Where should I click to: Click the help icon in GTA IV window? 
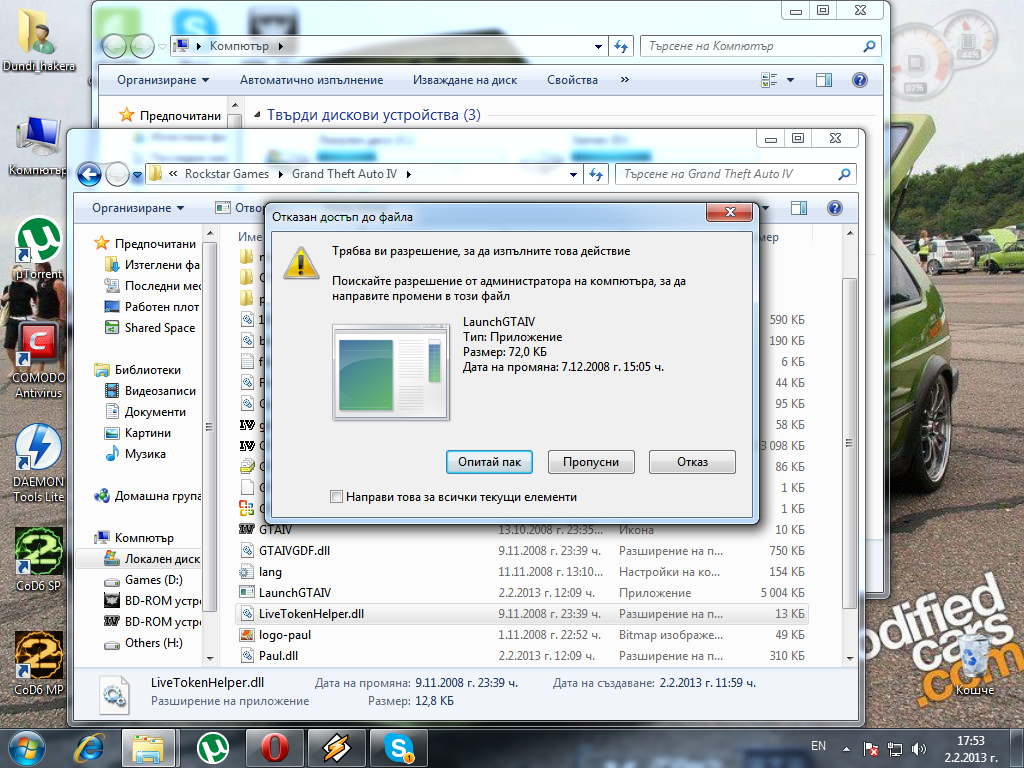[834, 208]
